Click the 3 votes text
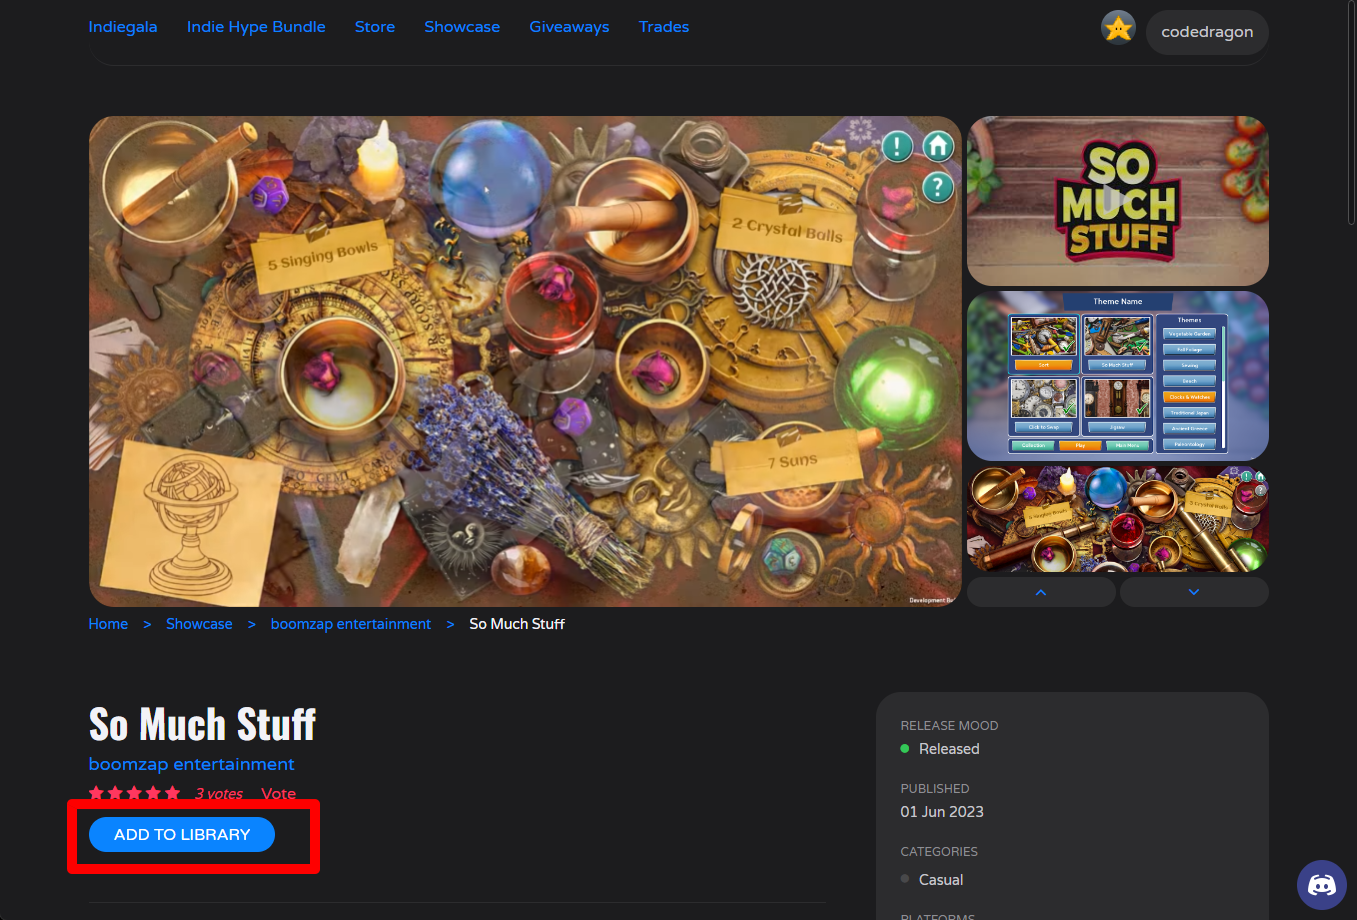The image size is (1357, 920). pos(219,794)
